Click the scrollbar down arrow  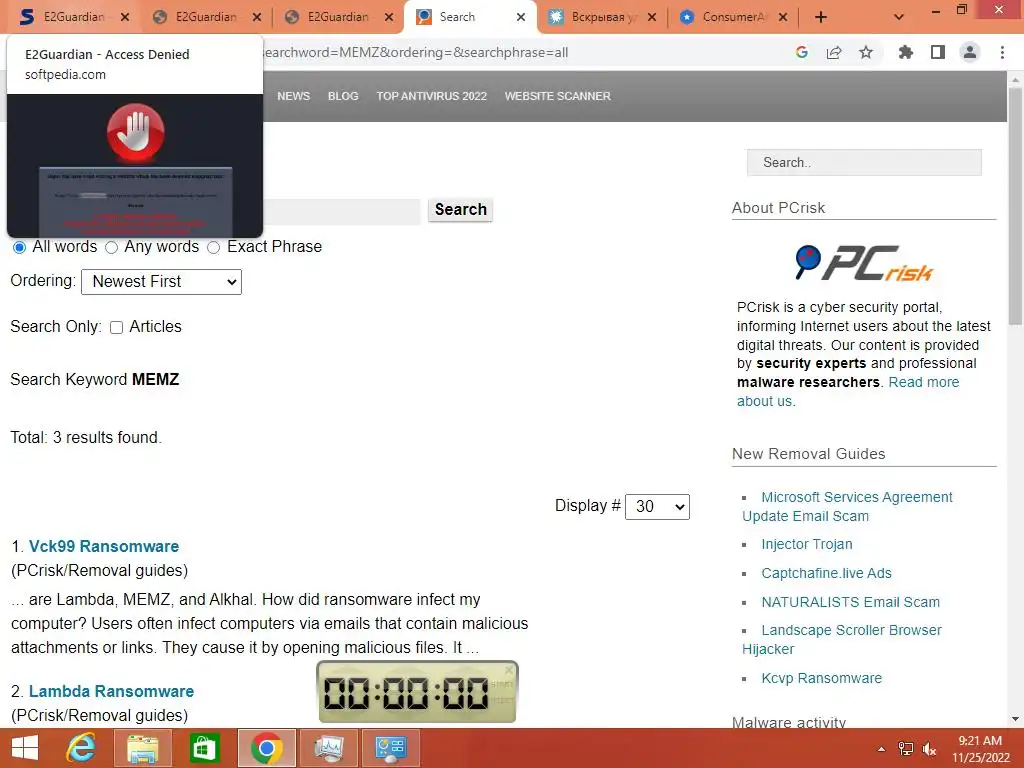click(1015, 719)
